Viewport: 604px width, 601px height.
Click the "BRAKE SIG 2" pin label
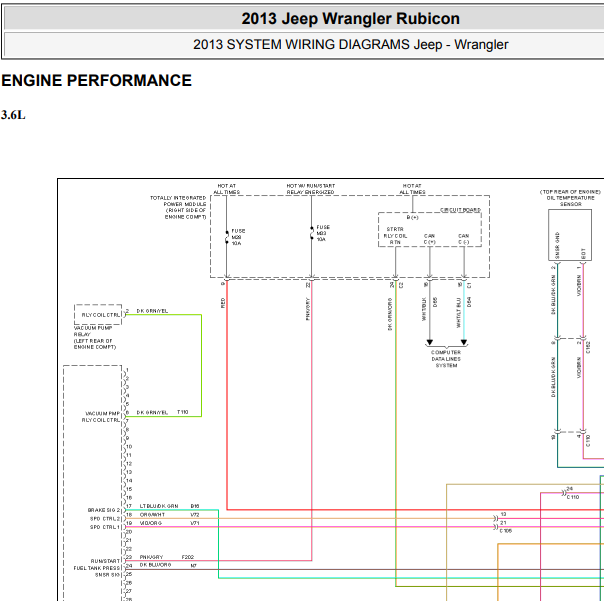click(104, 510)
